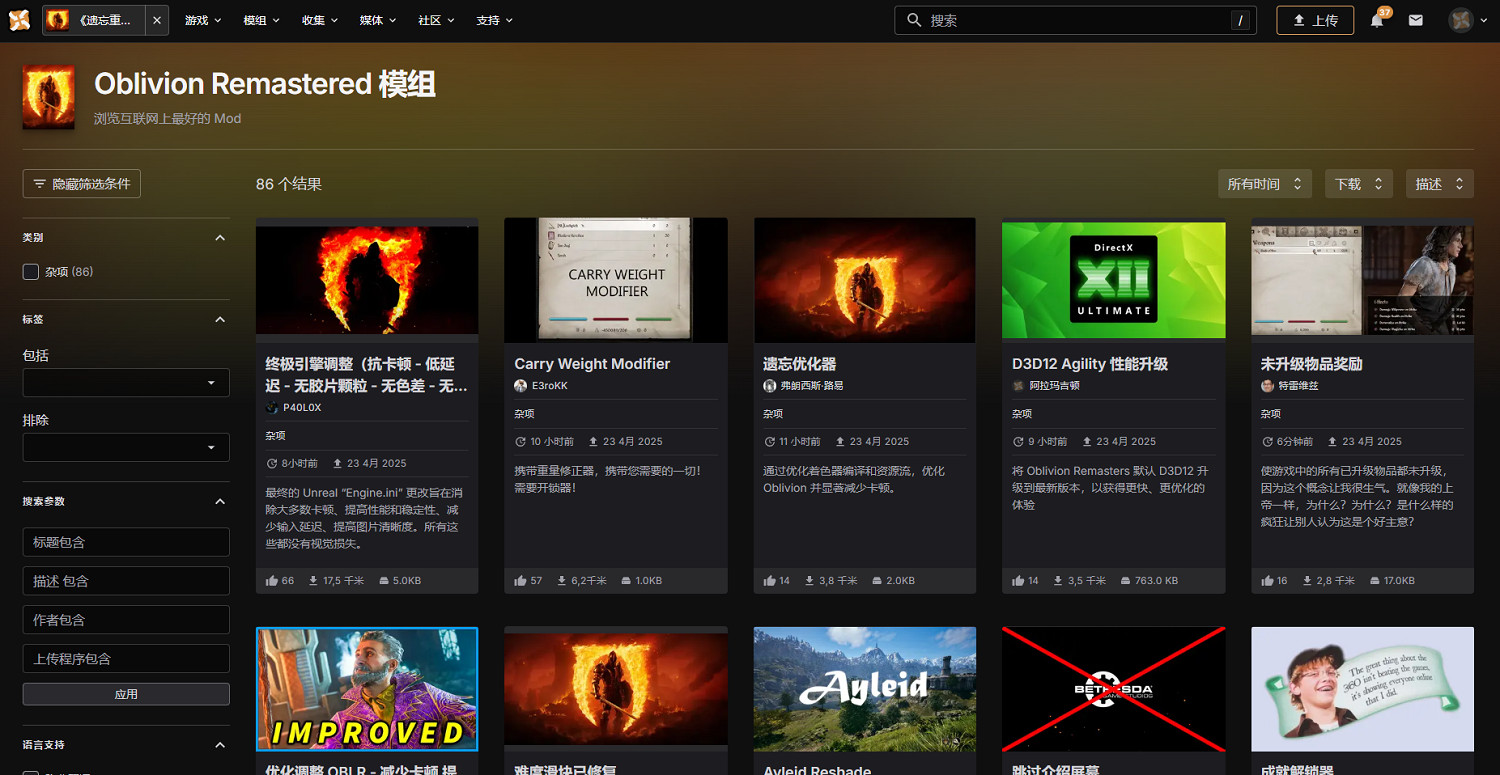Open the mail inbox icon
The image size is (1500, 775).
[x=1415, y=20]
